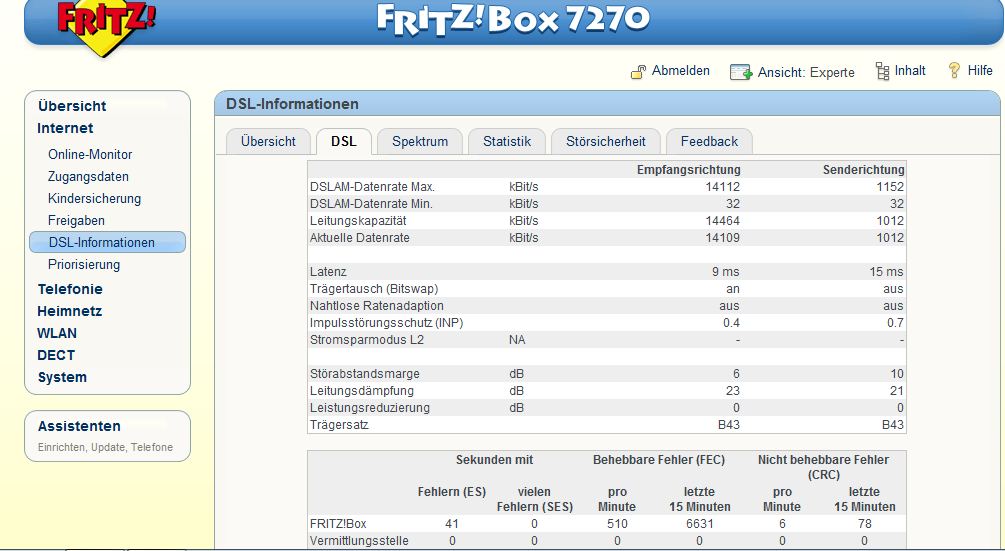1005x551 pixels.
Task: Expand the Telefonie menu section
Action: point(70,289)
